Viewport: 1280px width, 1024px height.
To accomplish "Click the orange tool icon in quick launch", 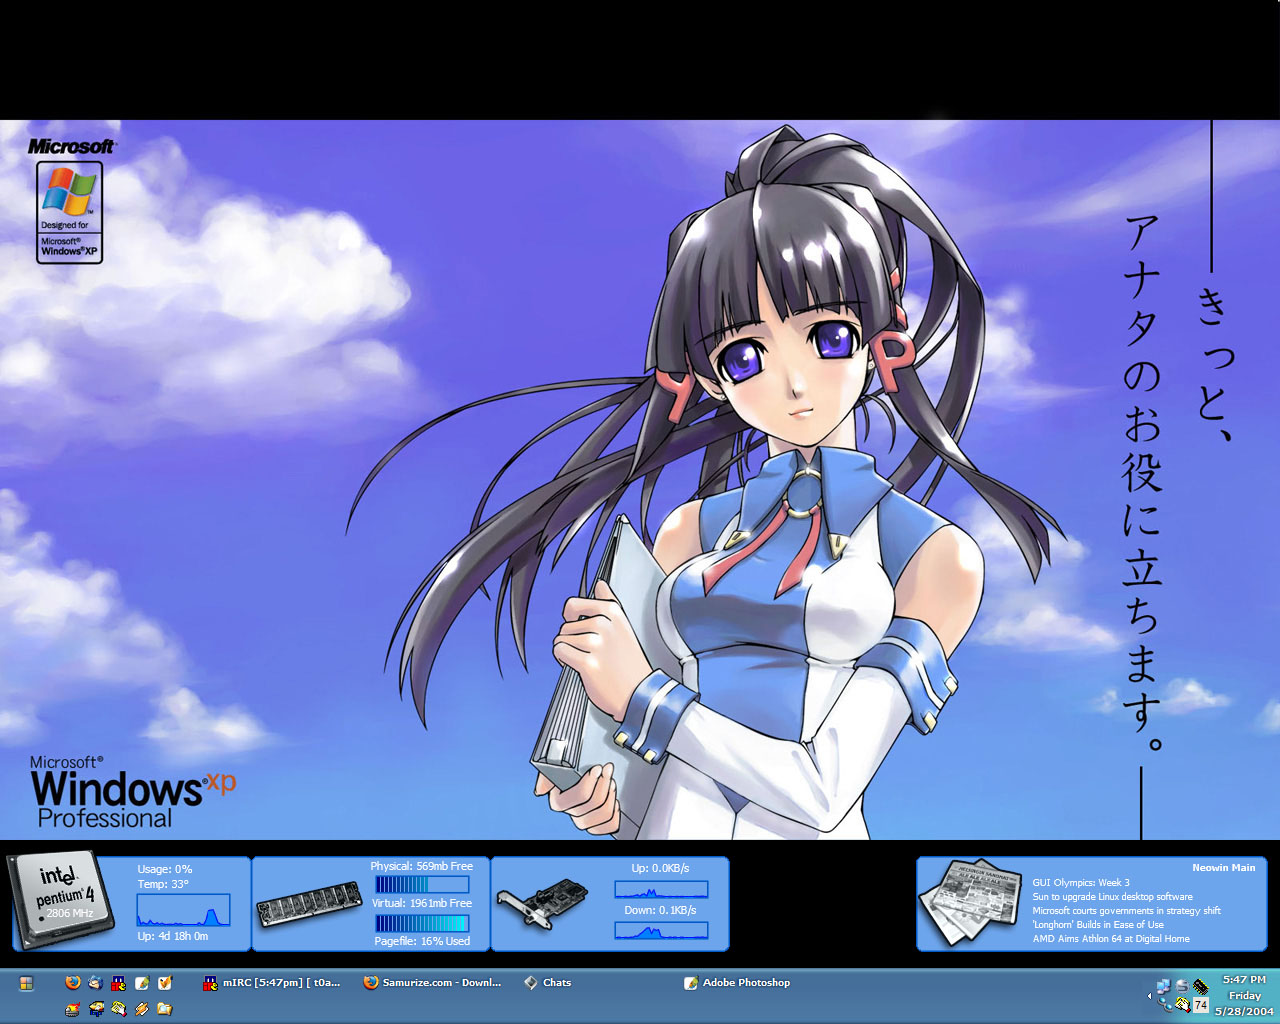I will pyautogui.click(x=142, y=1009).
